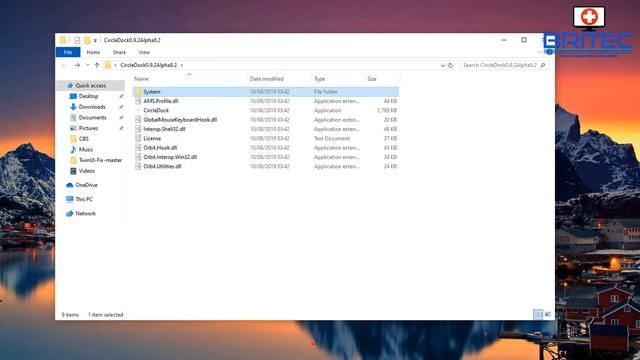Maximize the Explorer window
Screen dimensions: 640x360
(524, 40)
